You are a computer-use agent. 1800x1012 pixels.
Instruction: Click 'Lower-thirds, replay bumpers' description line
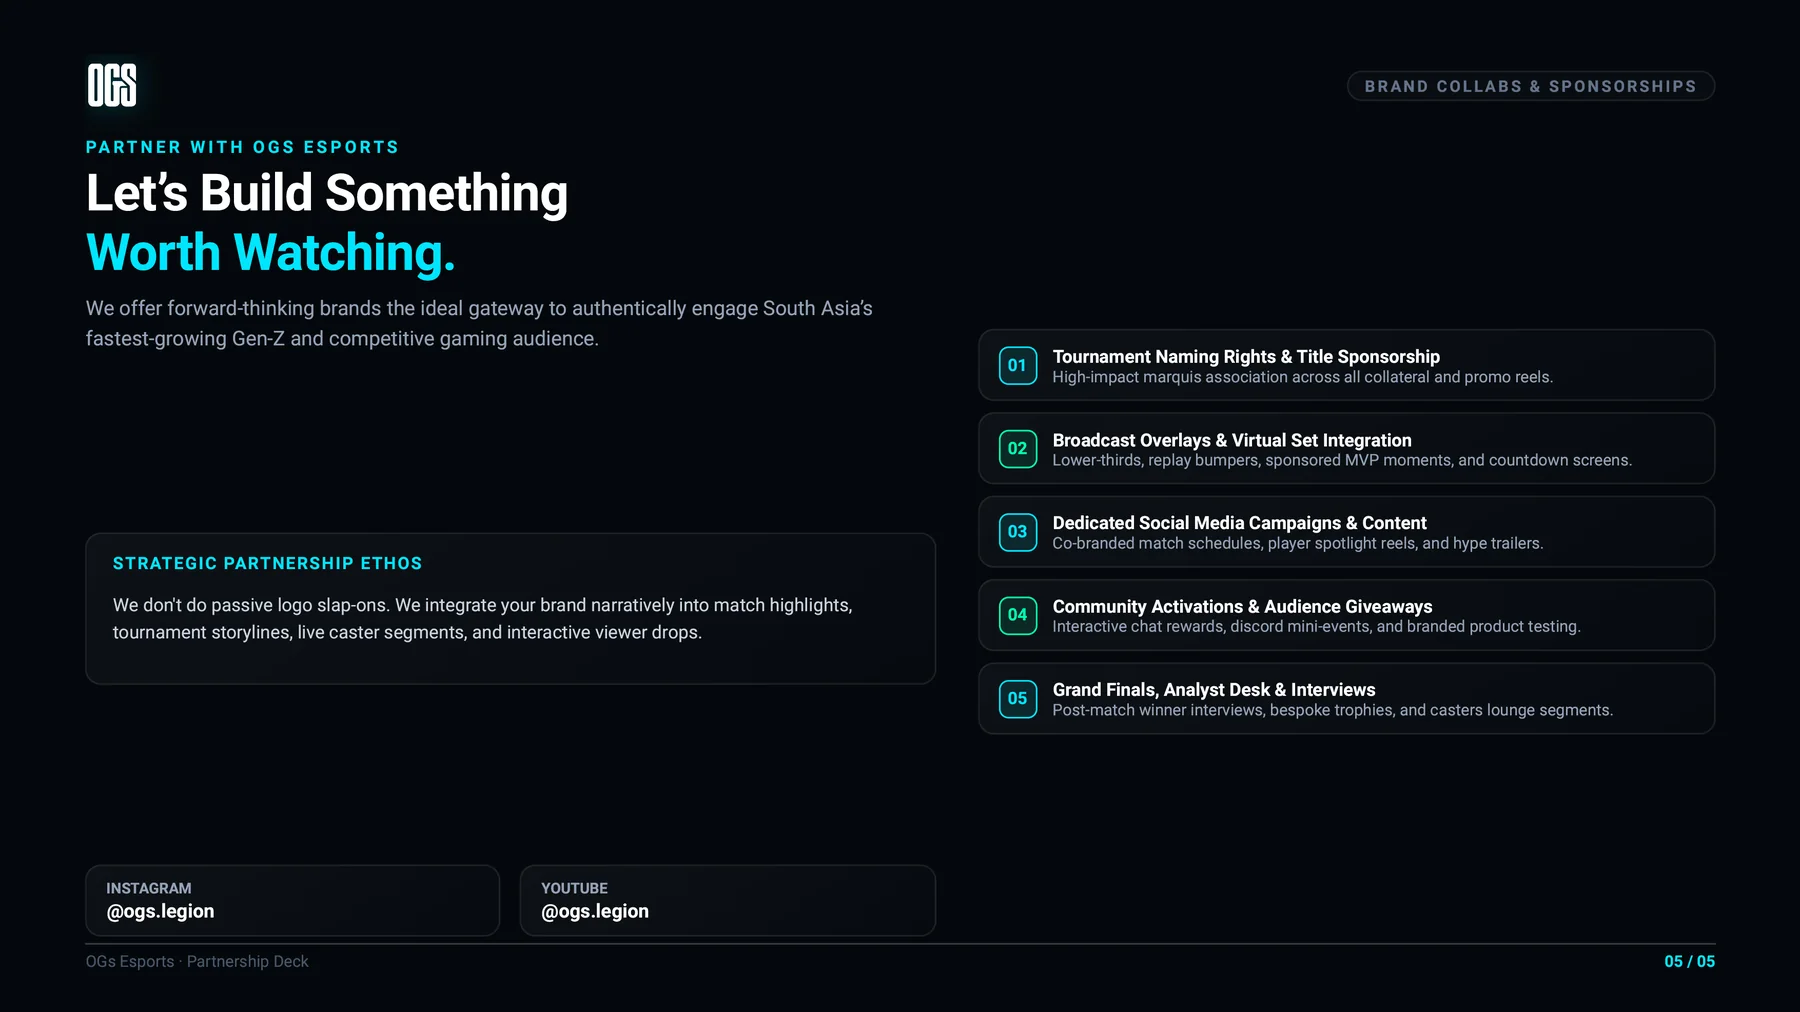(1342, 460)
